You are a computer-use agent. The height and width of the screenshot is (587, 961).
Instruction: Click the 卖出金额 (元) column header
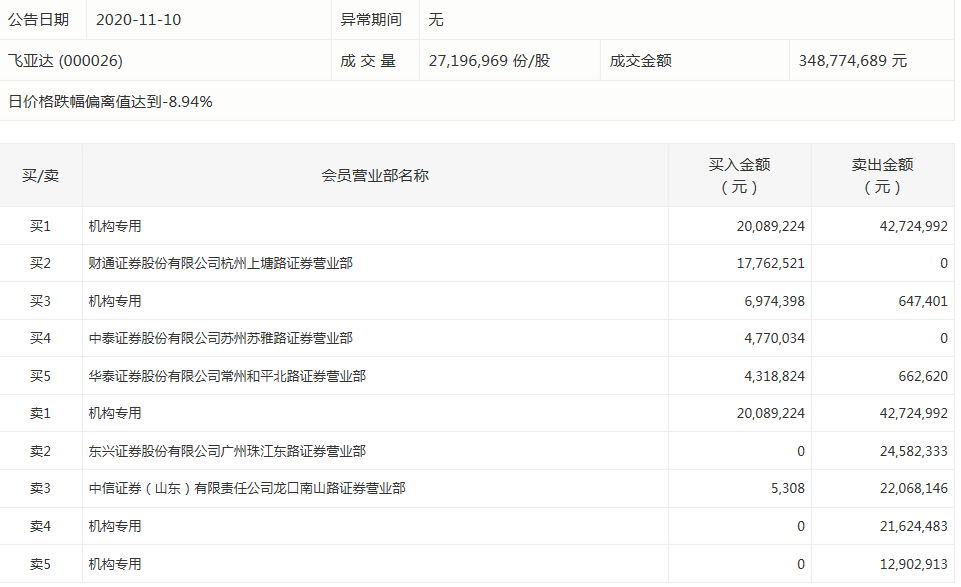coord(882,176)
